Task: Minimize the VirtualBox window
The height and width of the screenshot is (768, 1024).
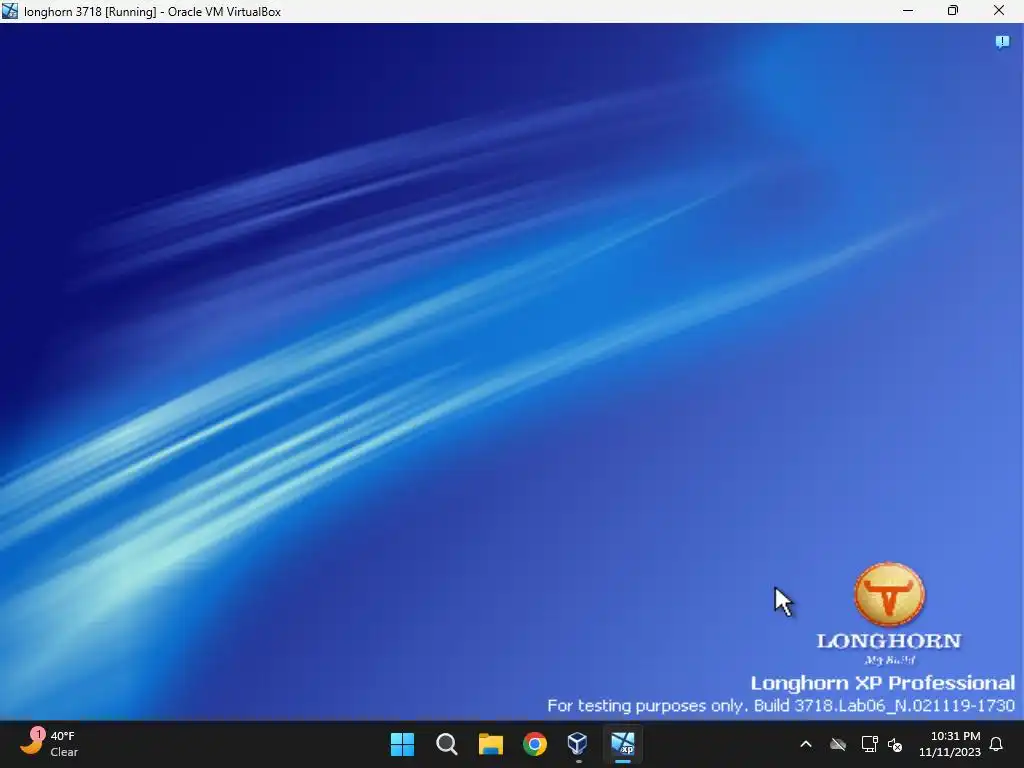Action: [x=908, y=10]
